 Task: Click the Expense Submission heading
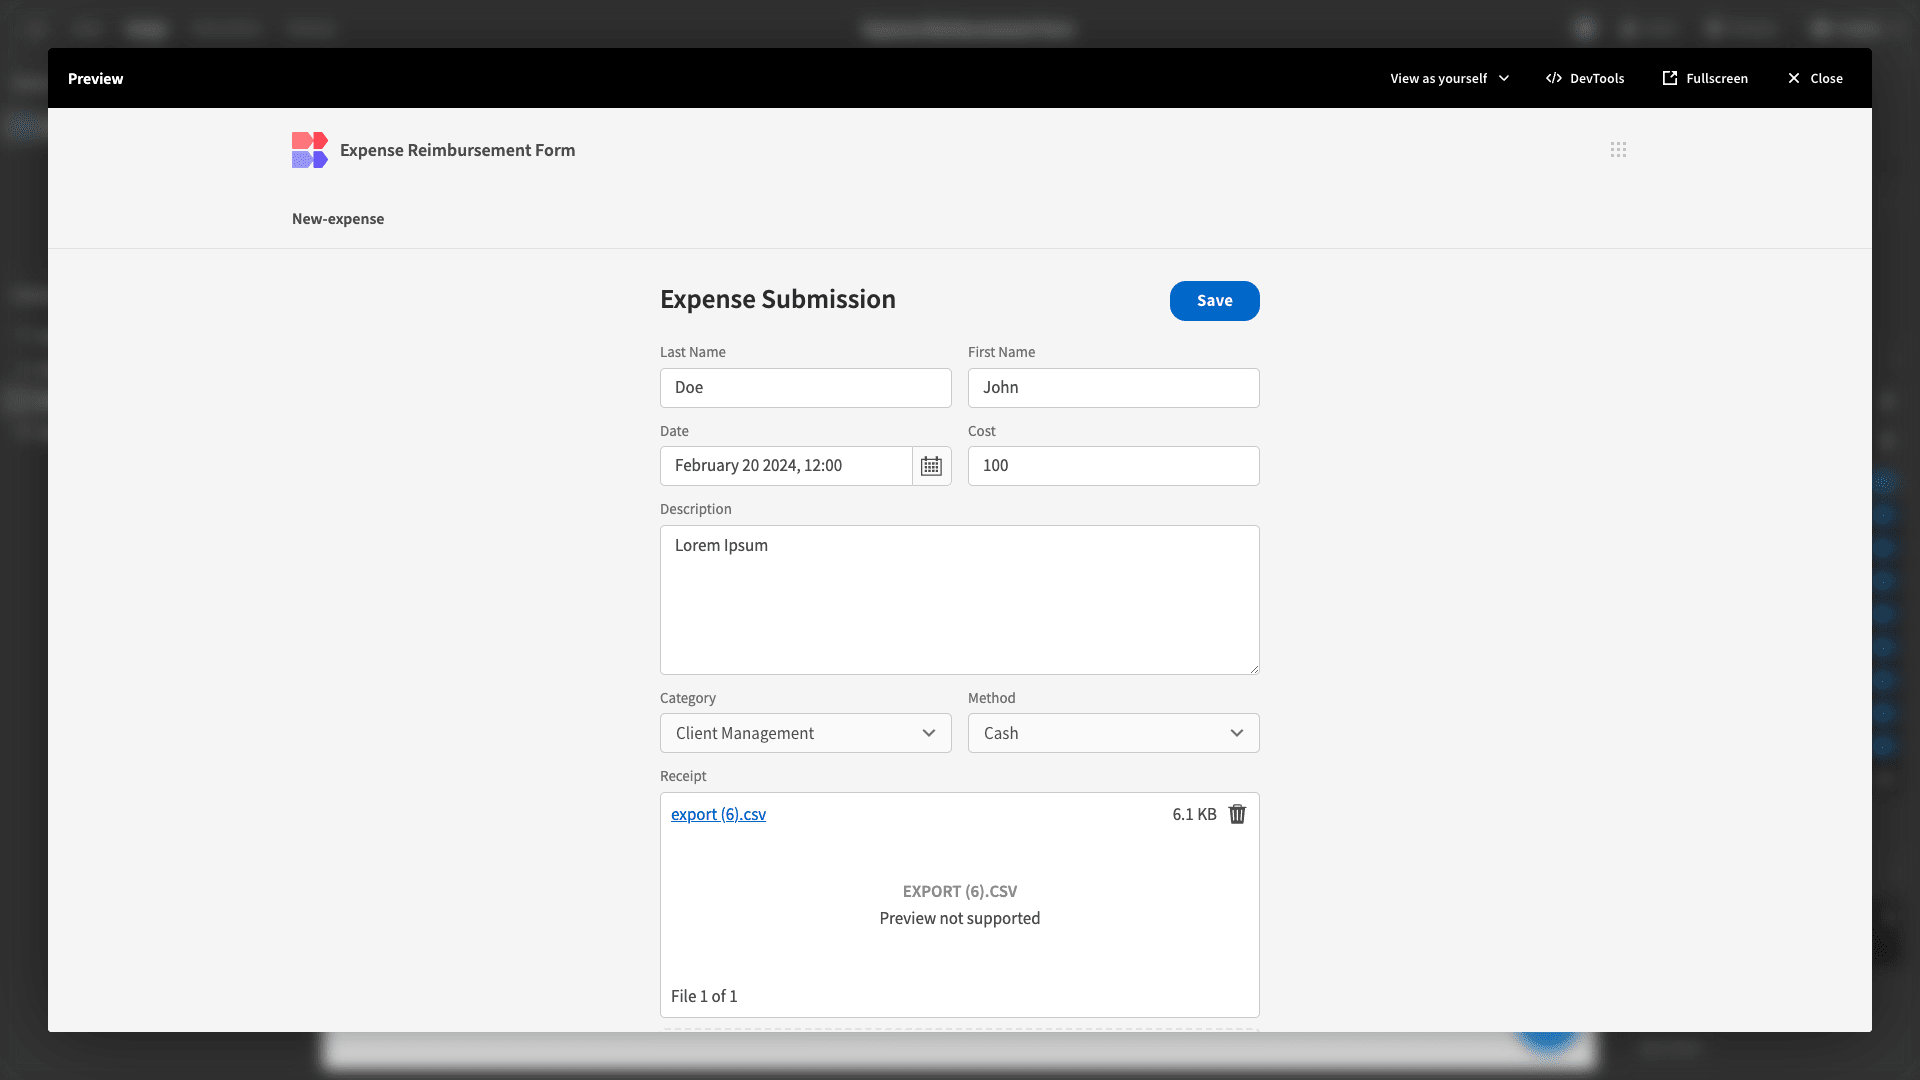click(778, 300)
